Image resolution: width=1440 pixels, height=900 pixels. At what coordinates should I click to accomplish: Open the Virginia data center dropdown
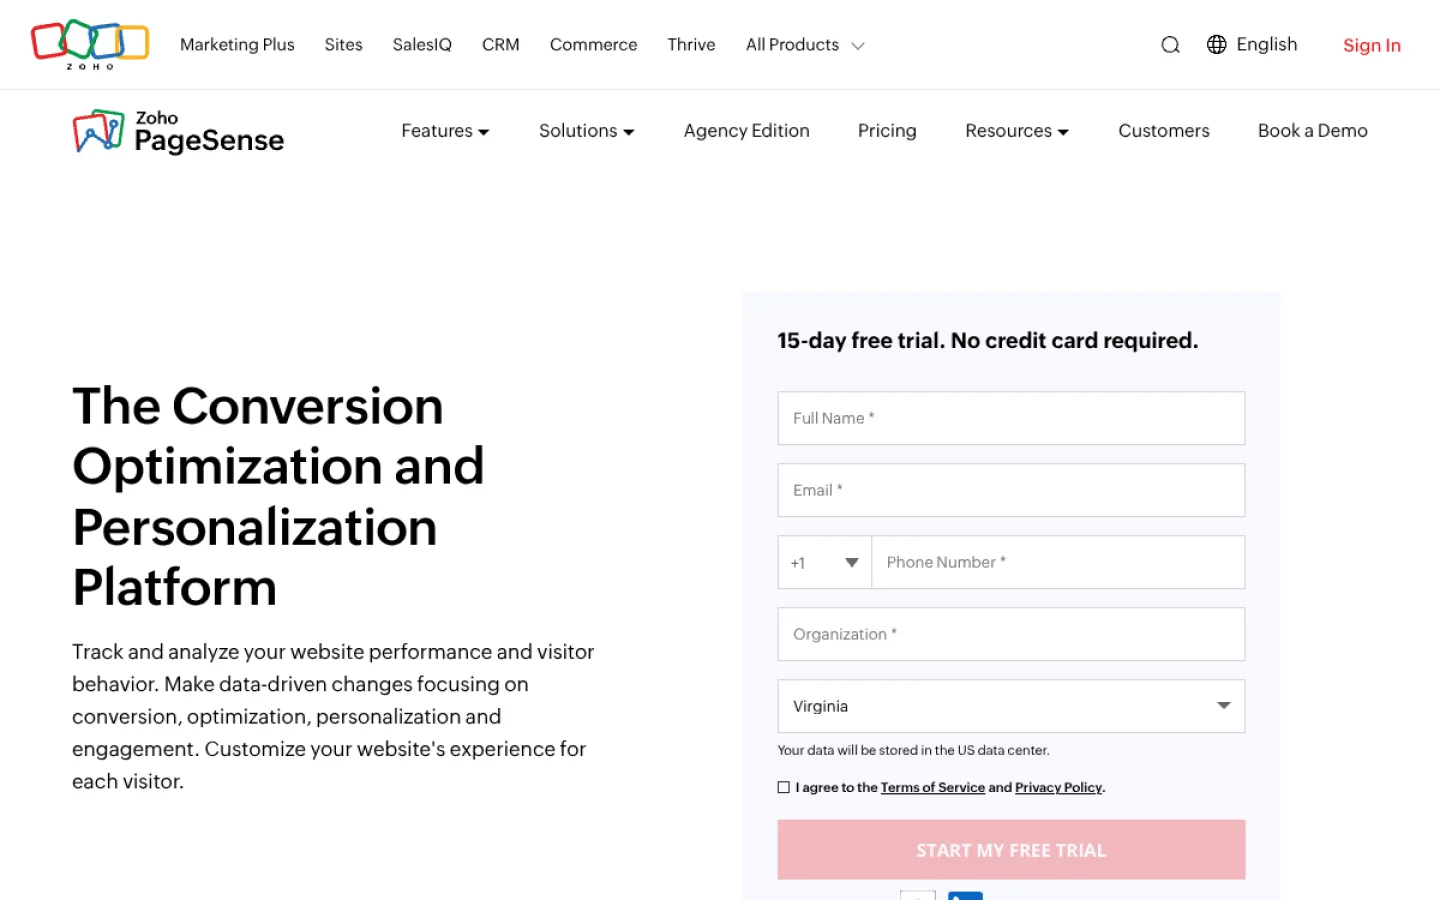pos(1011,706)
